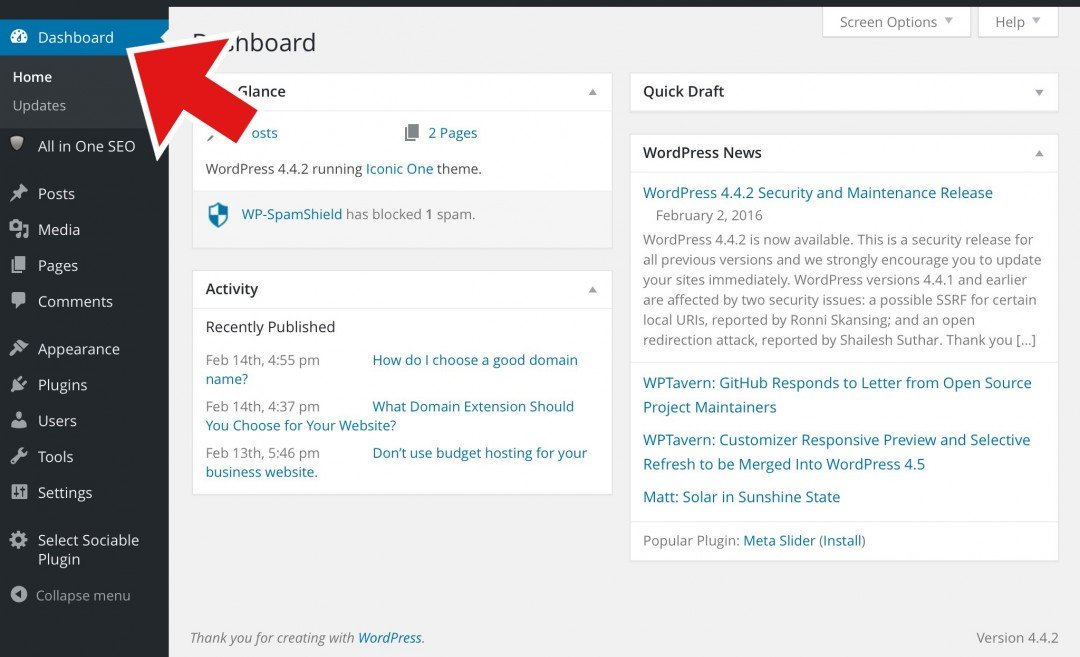The image size is (1080, 657).
Task: Open WPTavern Customizer Responsive Preview article
Action: (x=836, y=452)
